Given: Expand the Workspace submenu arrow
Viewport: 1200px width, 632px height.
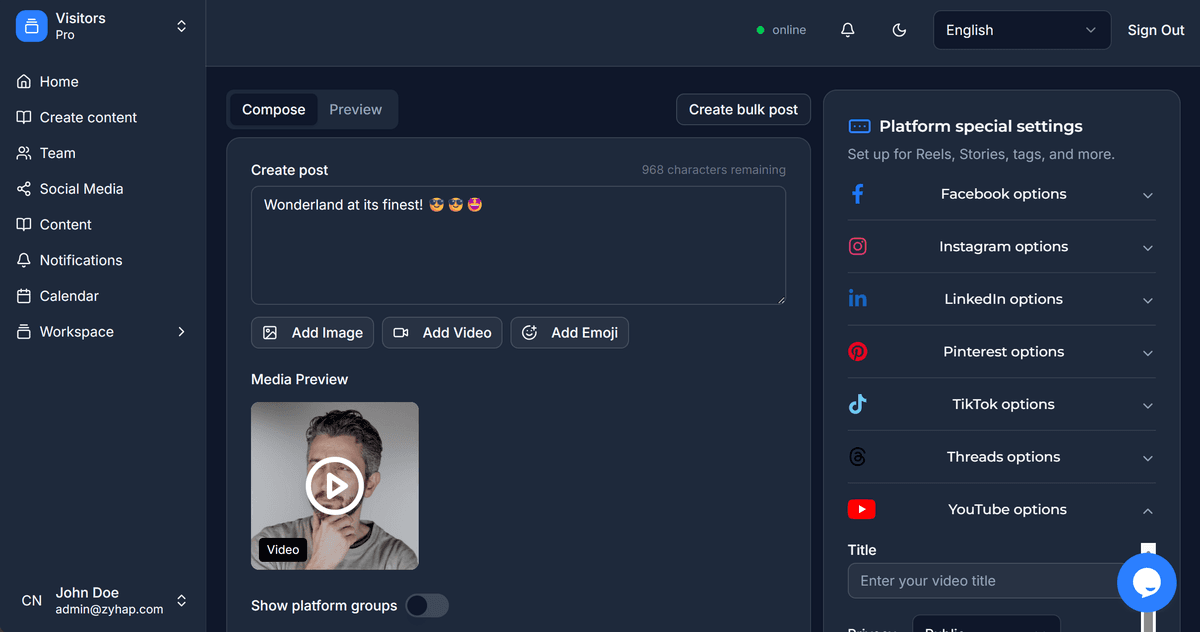Looking at the screenshot, I should [181, 332].
